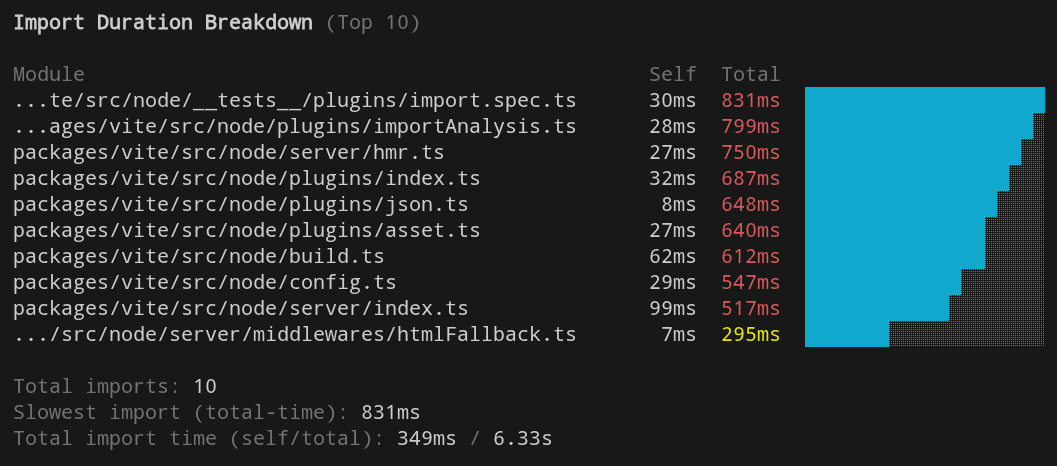
Task: Click the Slowest import summary line
Action: (x=216, y=412)
